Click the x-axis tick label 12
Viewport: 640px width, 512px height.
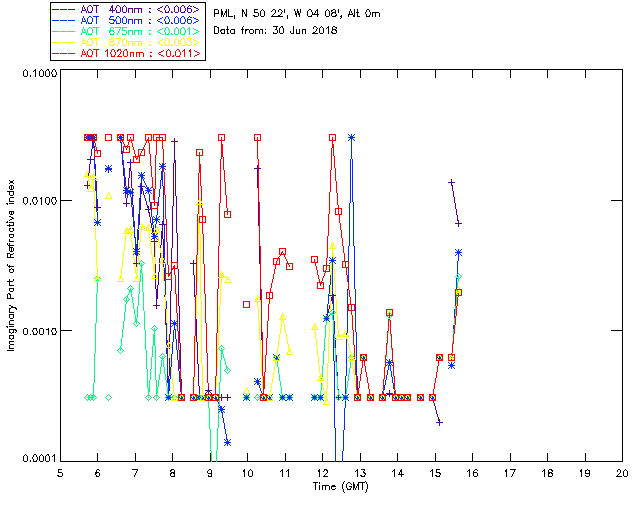pos(322,473)
